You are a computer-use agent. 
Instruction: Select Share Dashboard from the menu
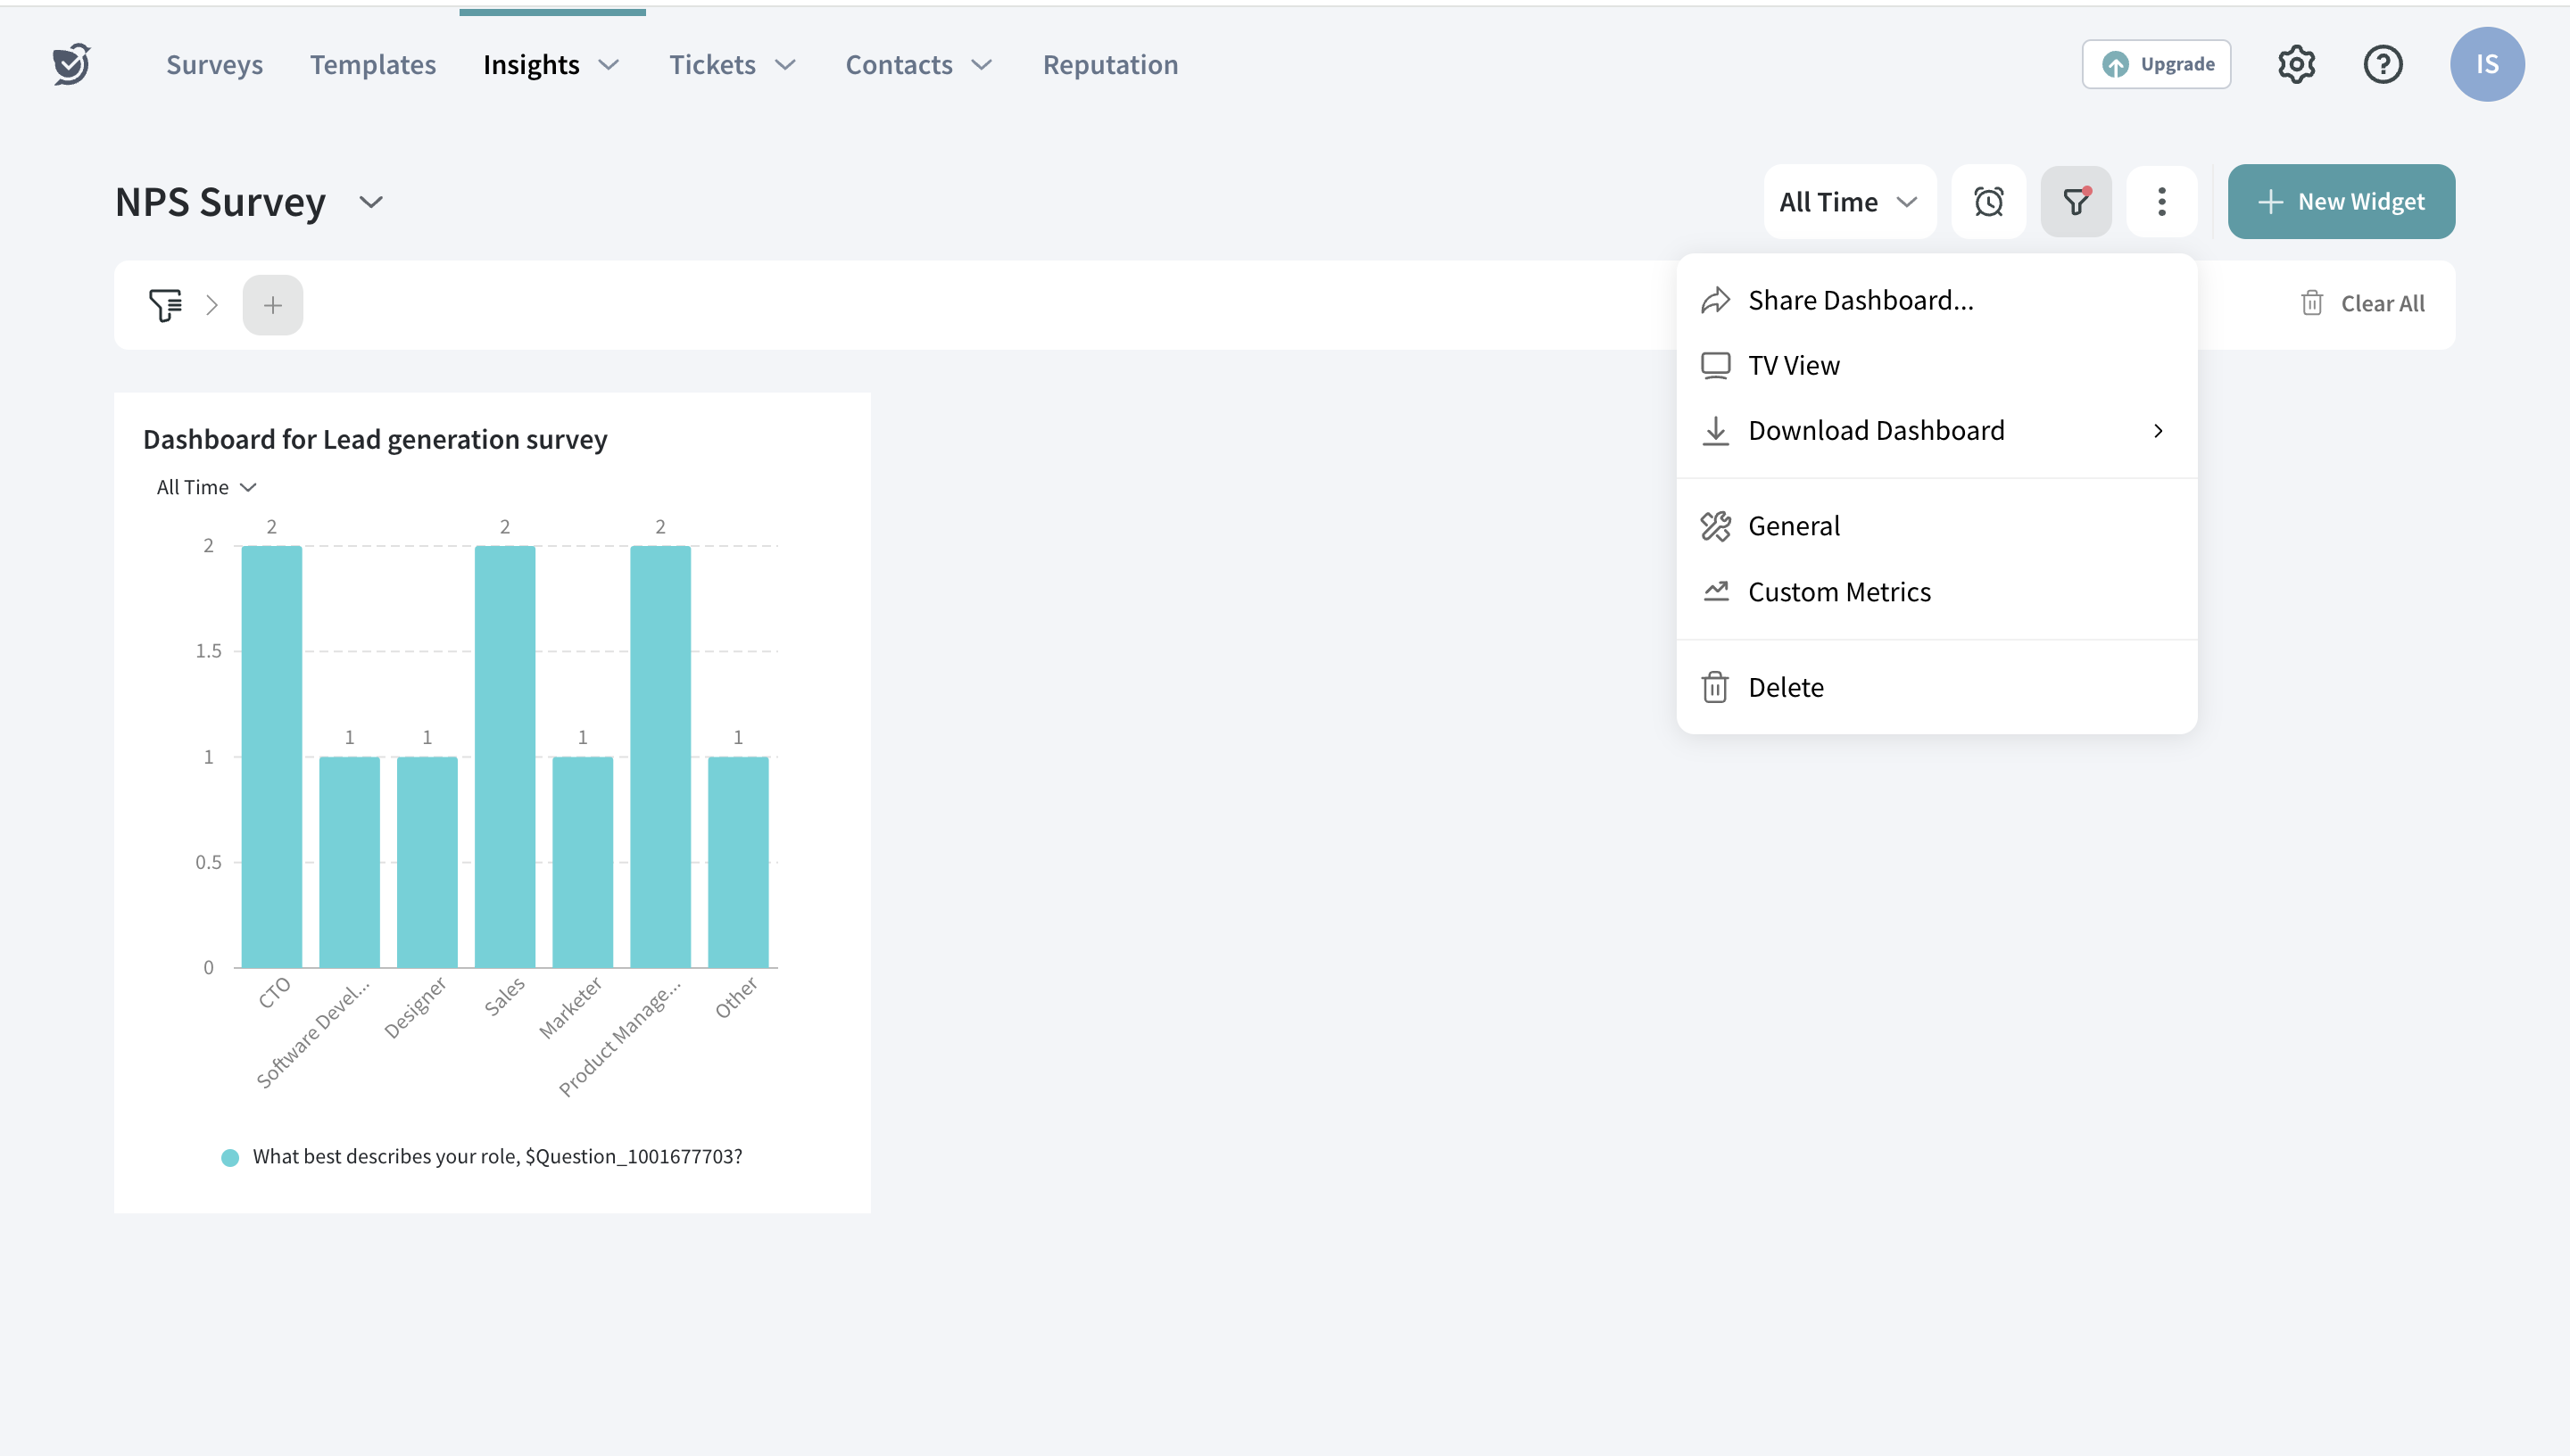(x=1860, y=300)
